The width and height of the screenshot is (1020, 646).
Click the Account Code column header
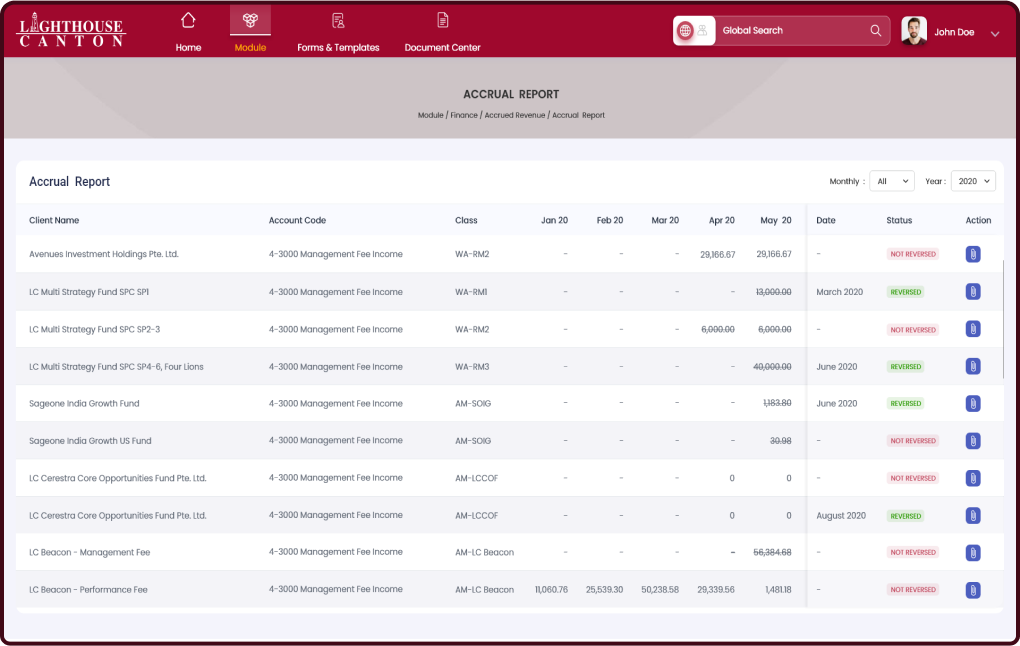[x=297, y=220]
